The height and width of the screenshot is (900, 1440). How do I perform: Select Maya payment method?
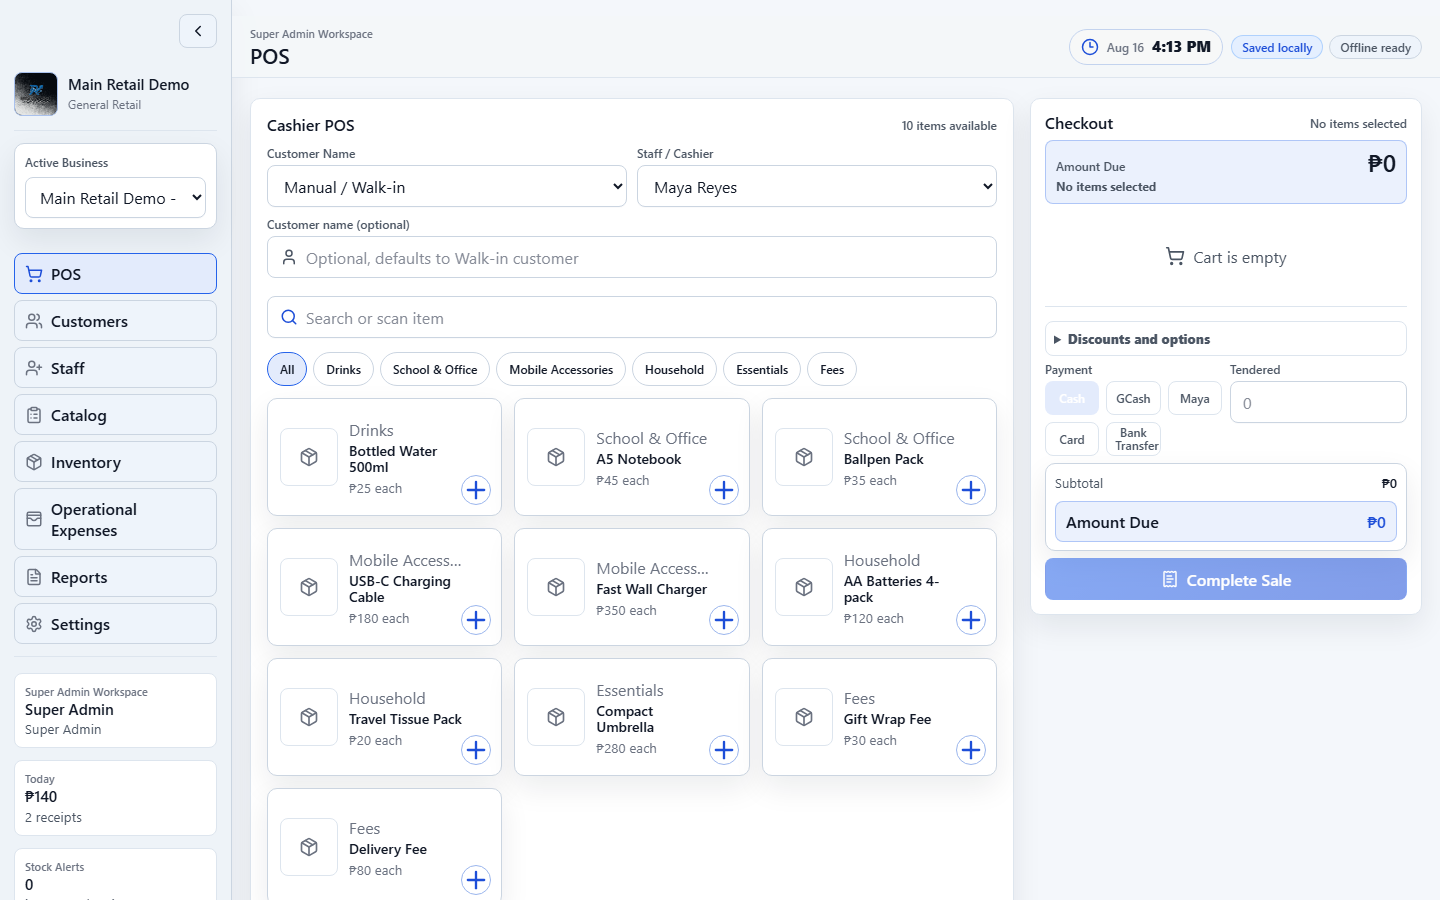click(x=1194, y=398)
